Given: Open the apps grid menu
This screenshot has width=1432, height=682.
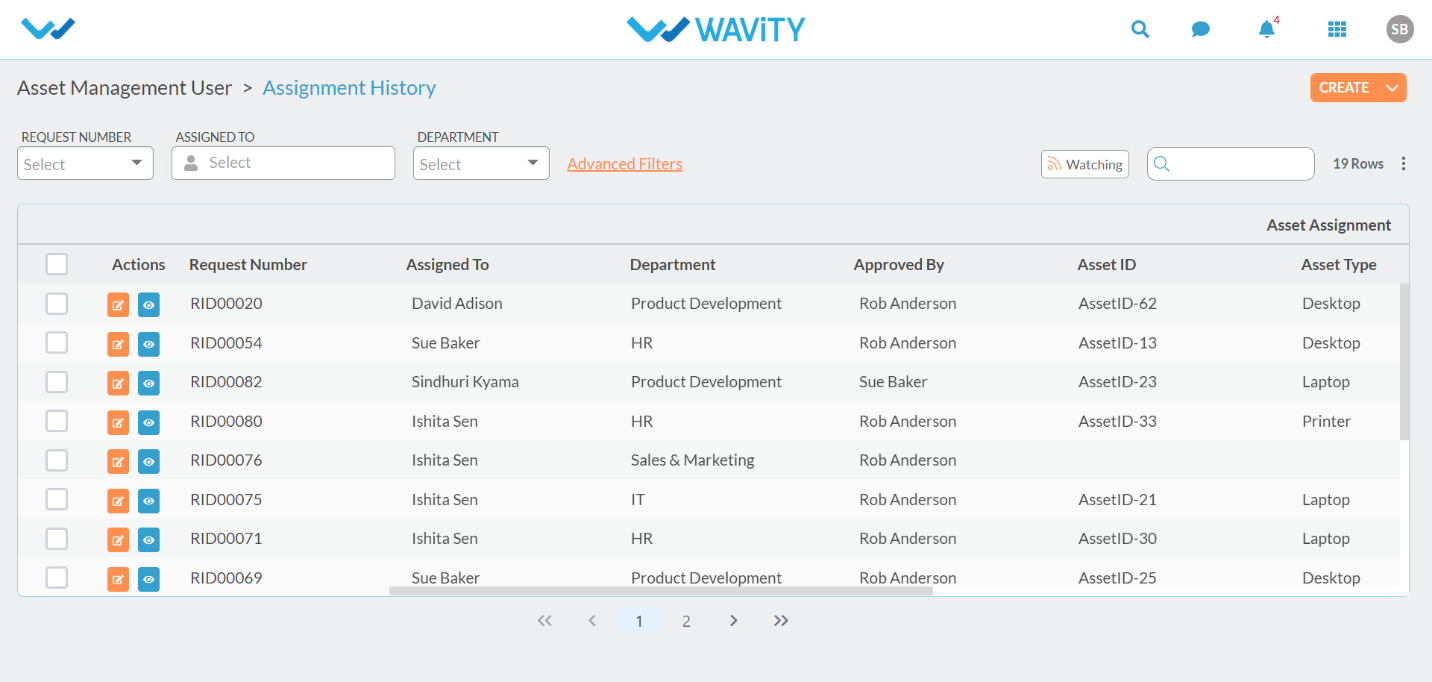Looking at the screenshot, I should [1337, 29].
